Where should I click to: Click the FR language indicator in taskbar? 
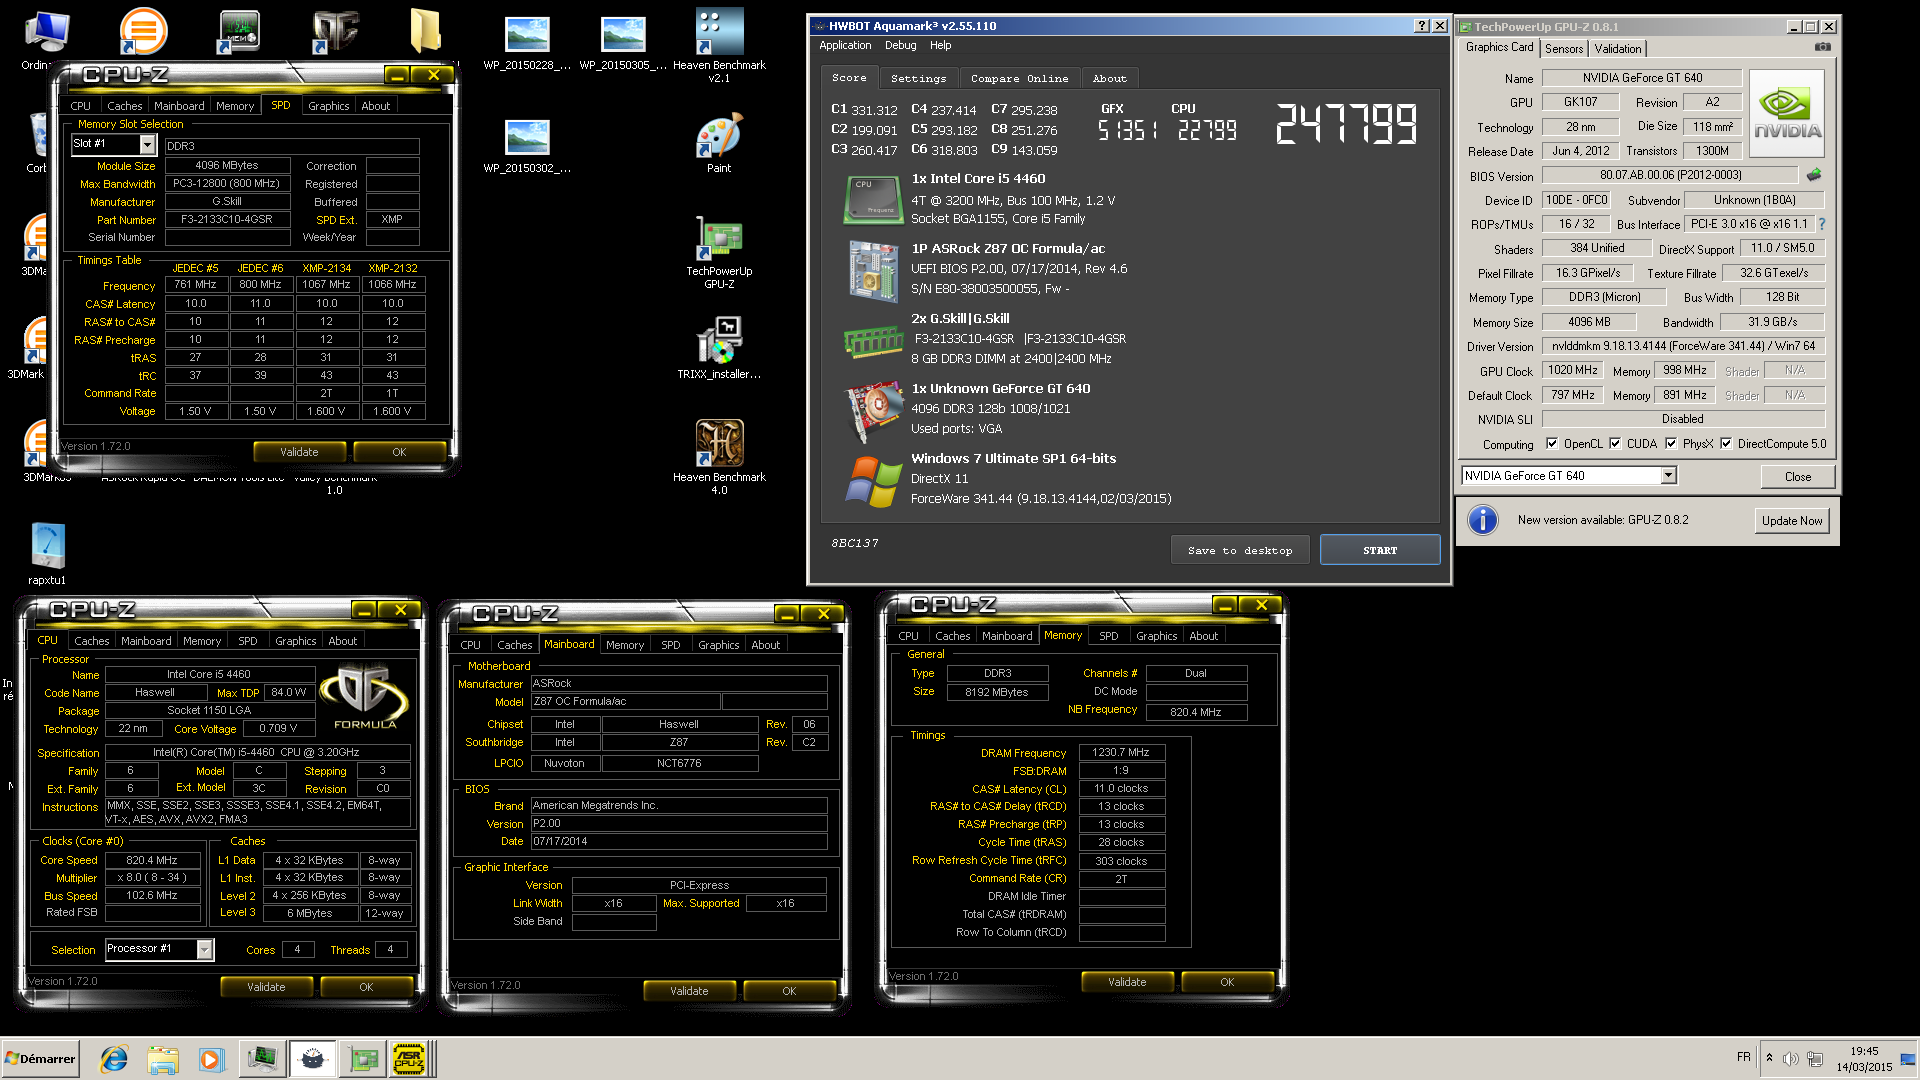point(1744,1057)
